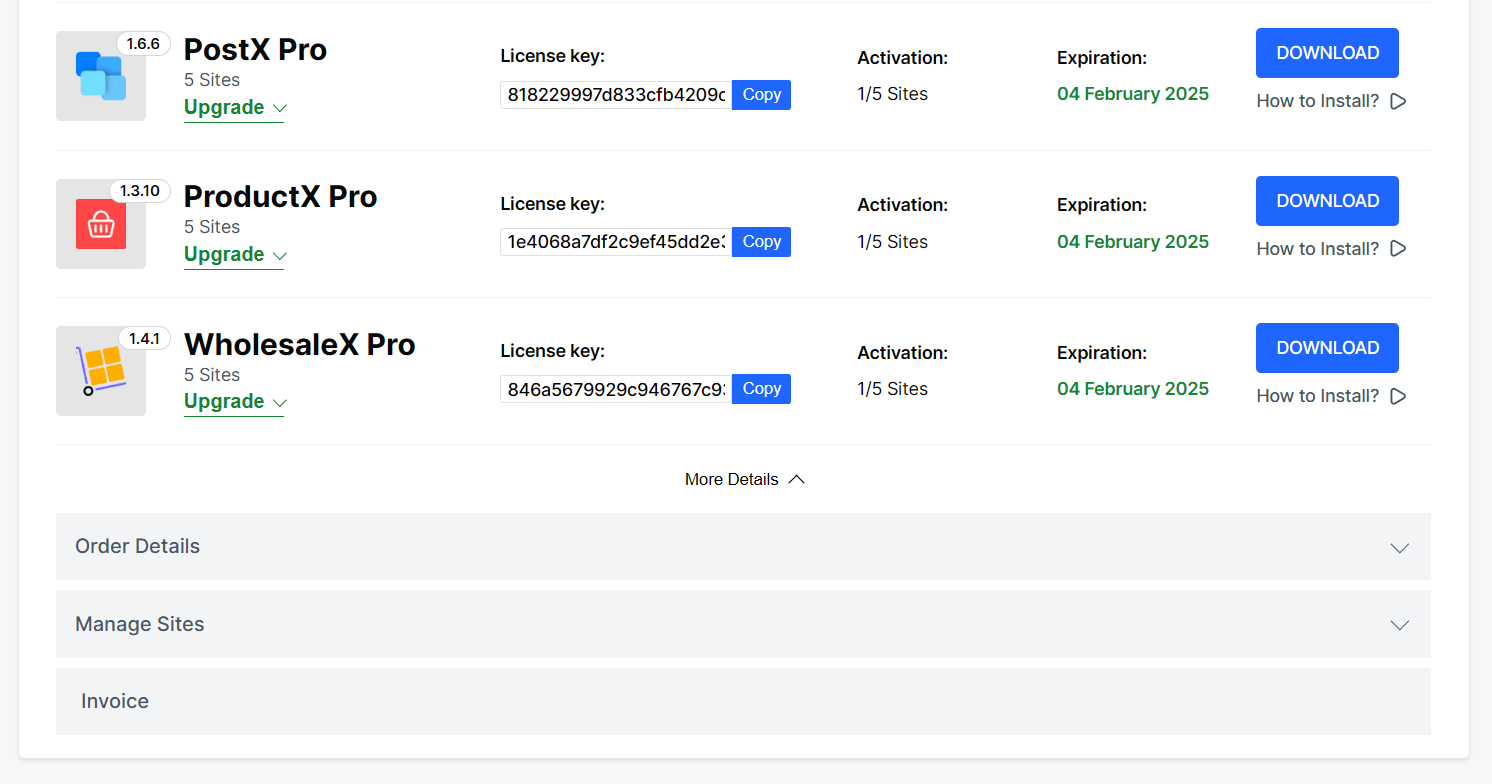Click the WholesaleX Pro trolley icon
Screen dimensions: 1492x784
coord(100,371)
